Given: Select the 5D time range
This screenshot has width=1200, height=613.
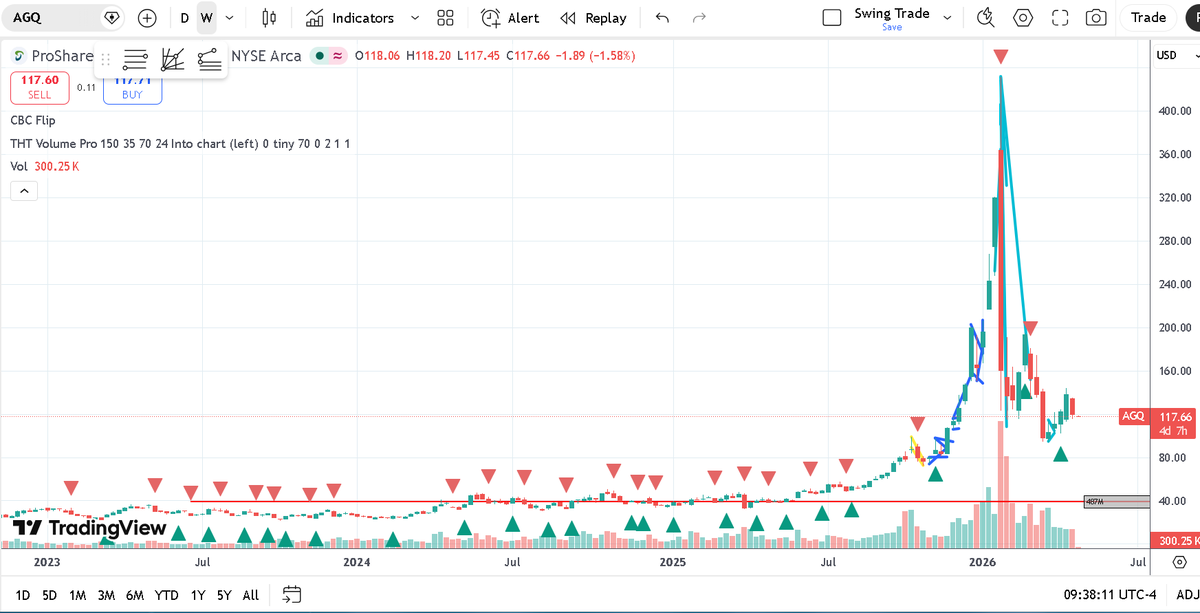Looking at the screenshot, I should coord(50,595).
